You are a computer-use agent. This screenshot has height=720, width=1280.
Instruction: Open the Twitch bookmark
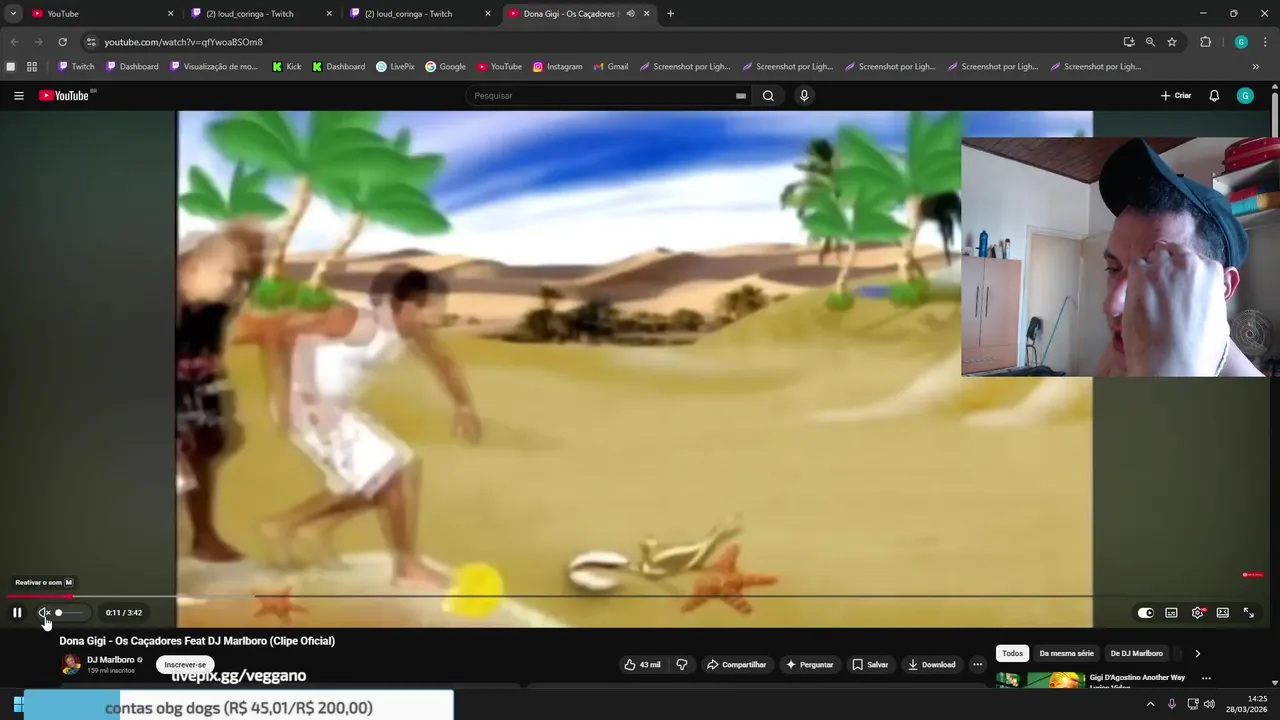pos(76,67)
